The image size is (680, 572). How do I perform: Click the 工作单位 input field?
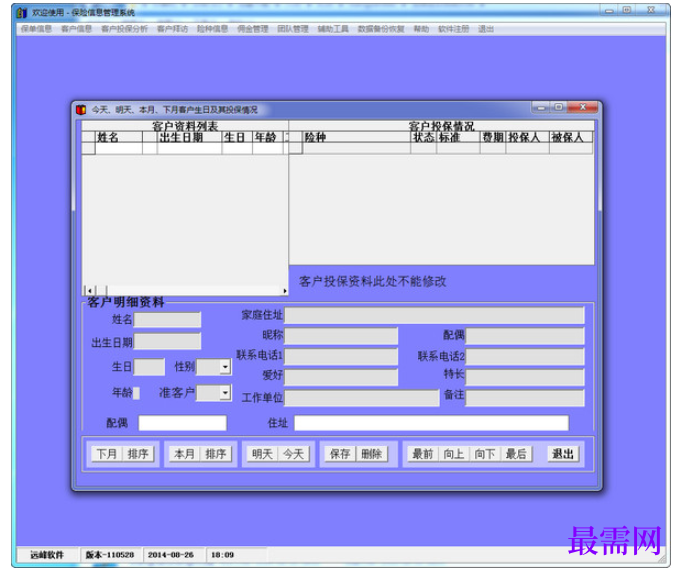pyautogui.click(x=362, y=398)
